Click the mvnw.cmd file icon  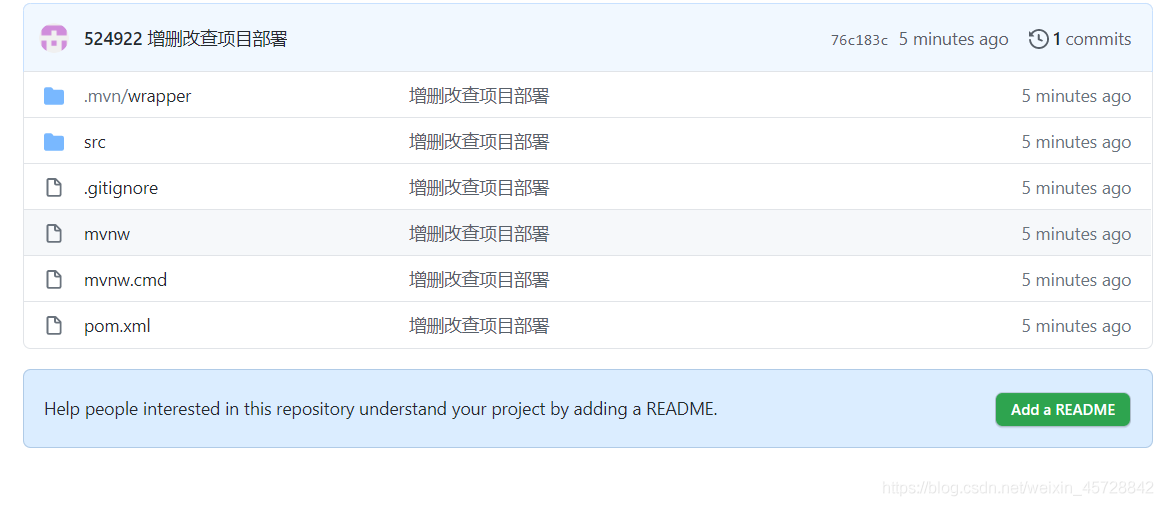[54, 280]
